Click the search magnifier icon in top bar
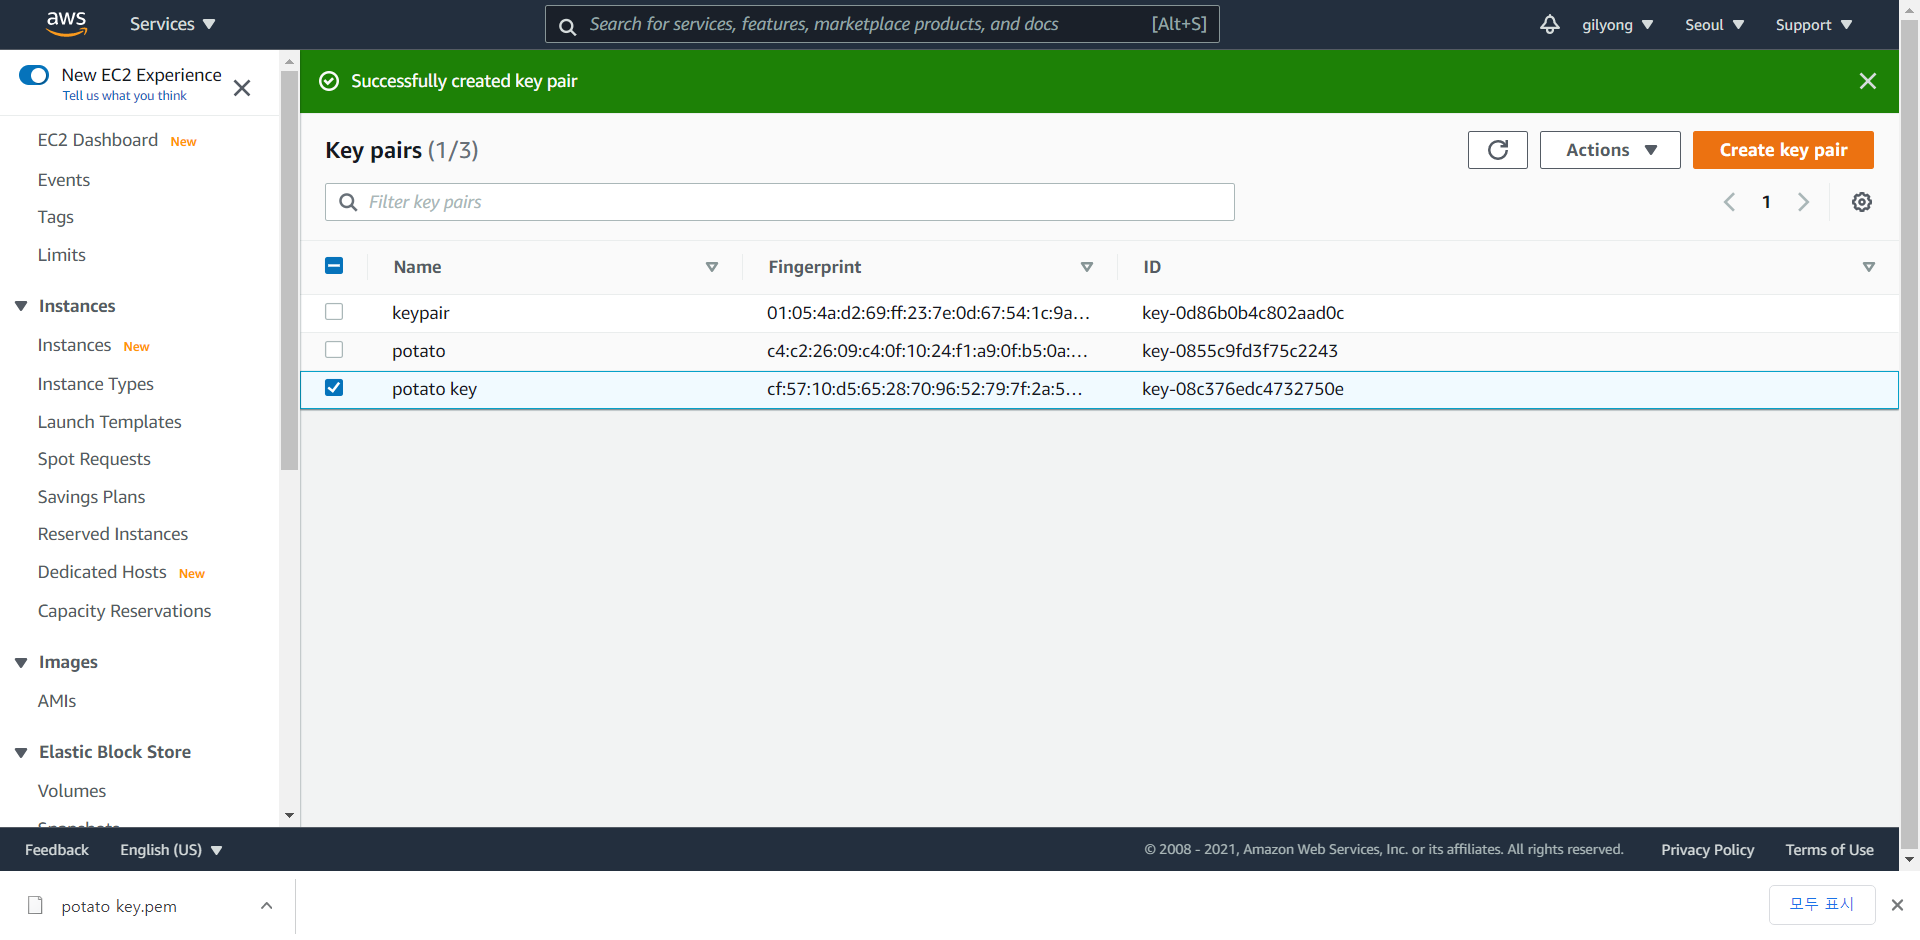This screenshot has width=1920, height=940. pos(567,26)
